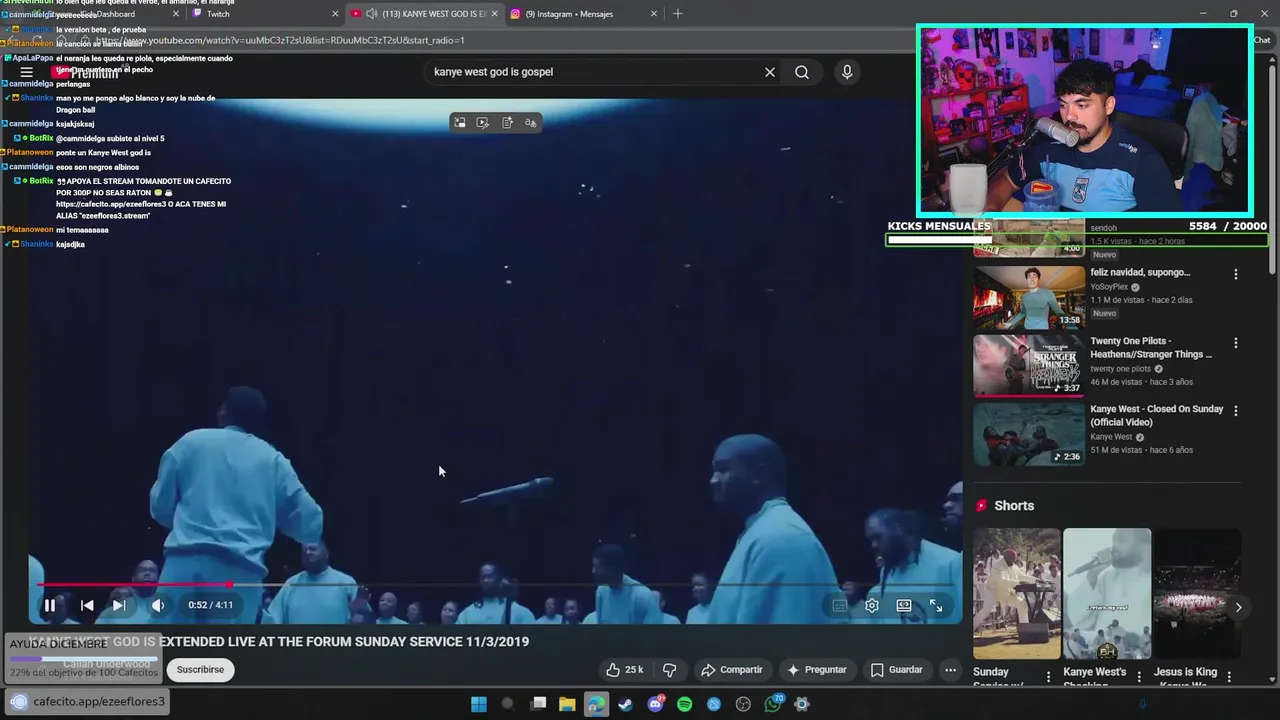Click the video title 'KANYE WEST GOD IS EXTENDED LIVE'
Image resolution: width=1280 pixels, height=720 pixels.
point(279,642)
